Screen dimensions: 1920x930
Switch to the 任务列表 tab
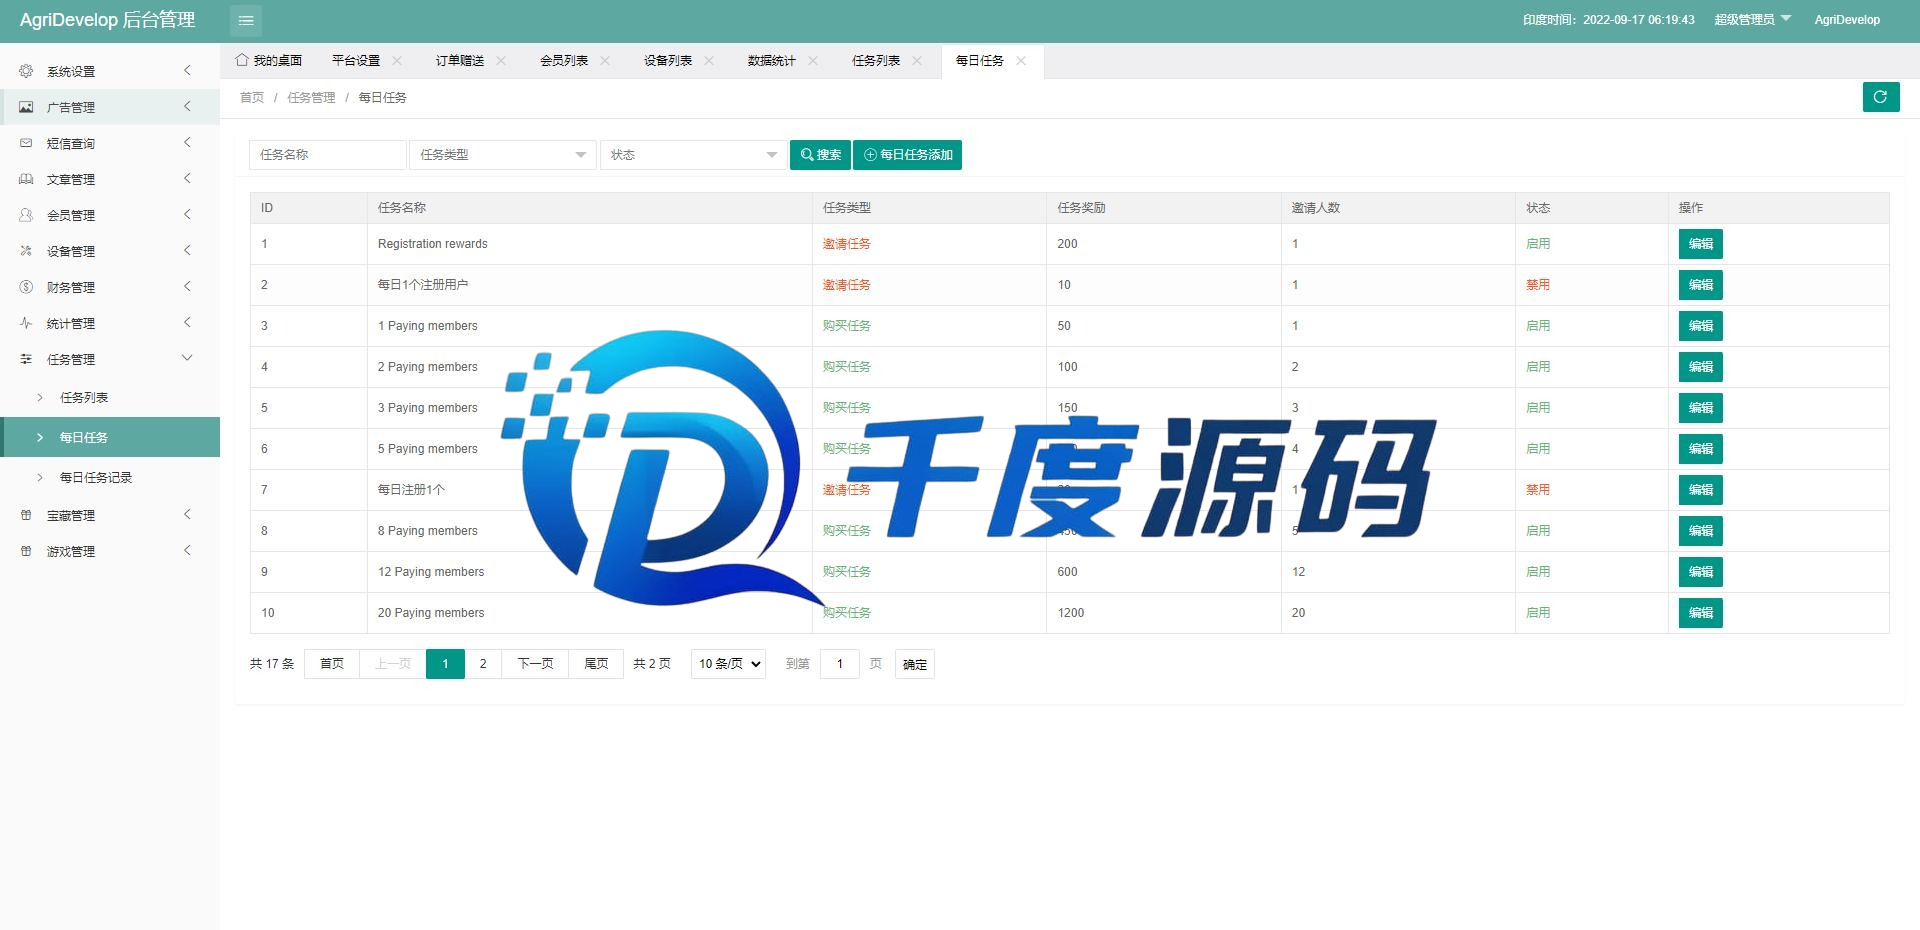pyautogui.click(x=876, y=61)
